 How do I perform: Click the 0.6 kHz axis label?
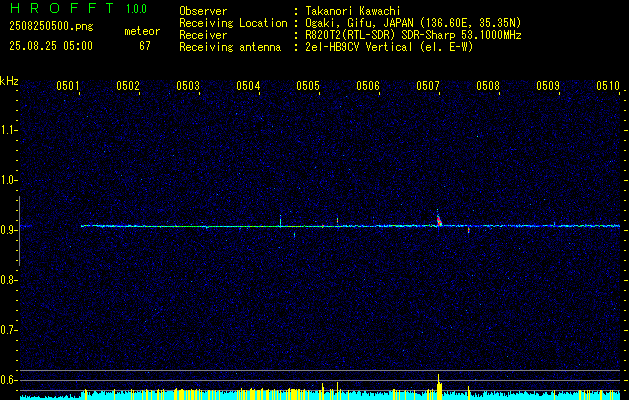(x=8, y=380)
